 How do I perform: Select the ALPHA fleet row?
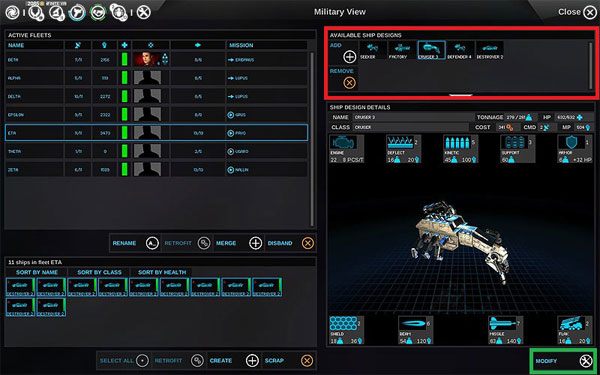157,78
